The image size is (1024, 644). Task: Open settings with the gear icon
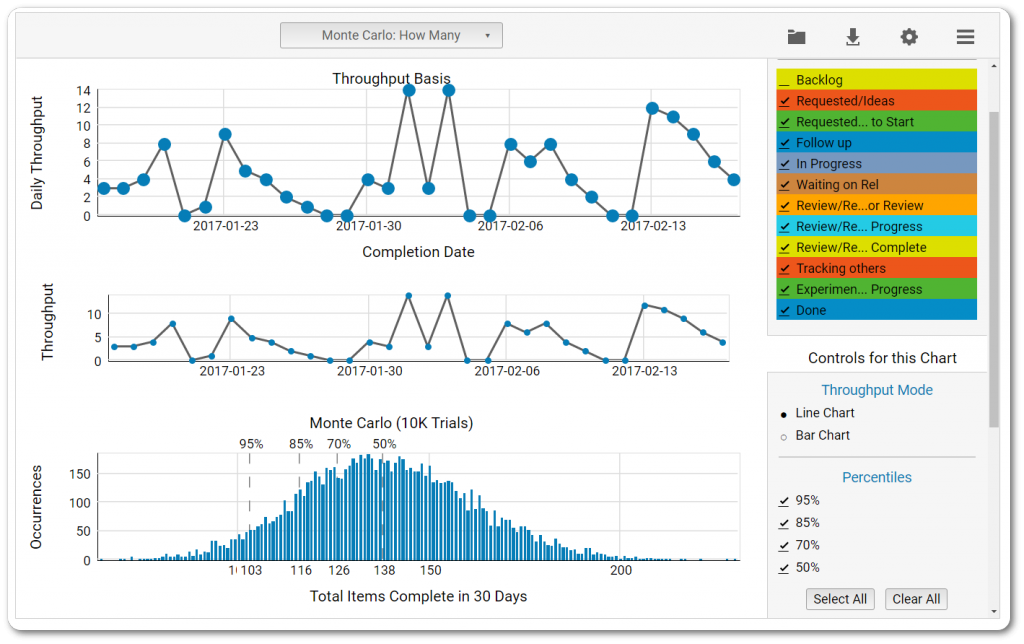tap(908, 37)
